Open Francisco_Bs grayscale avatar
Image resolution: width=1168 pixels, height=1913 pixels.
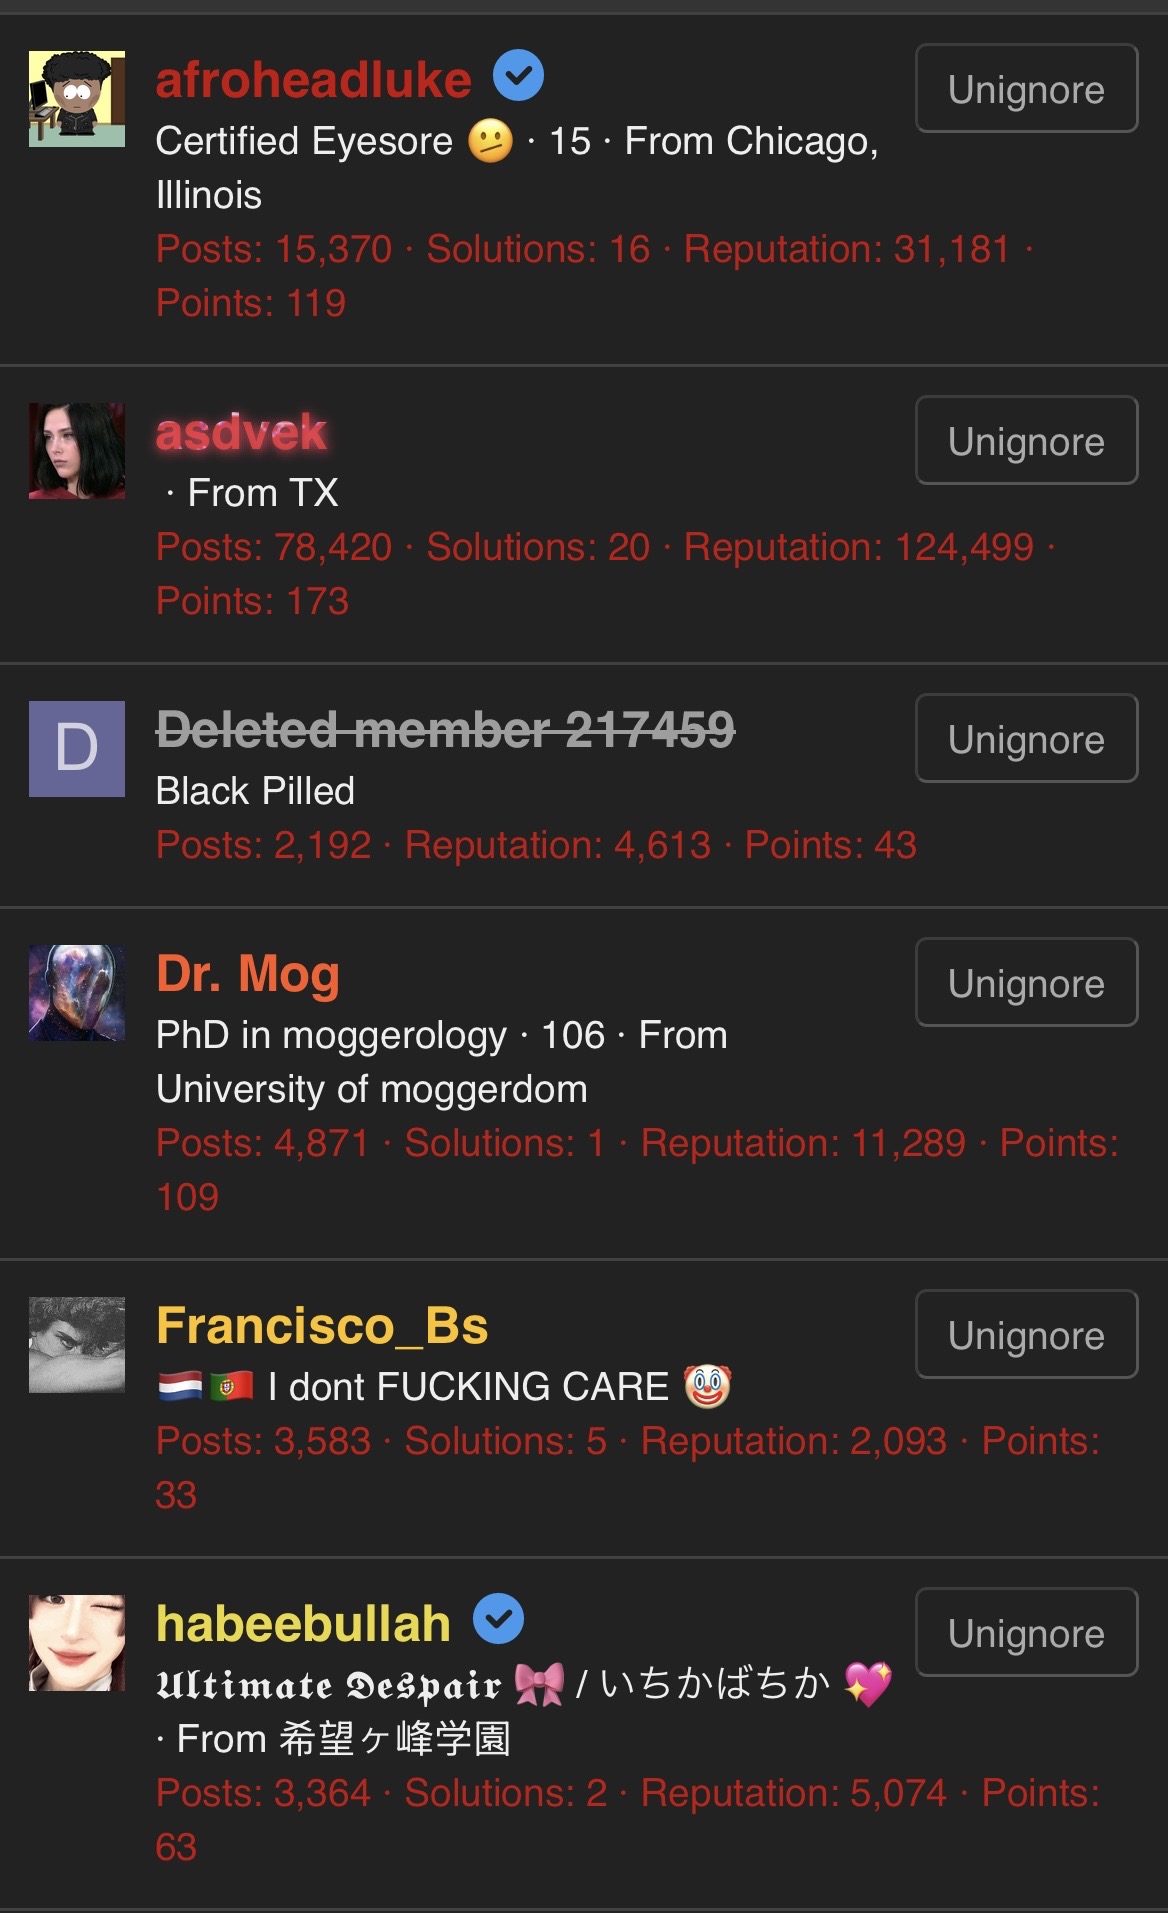pyautogui.click(x=77, y=1345)
